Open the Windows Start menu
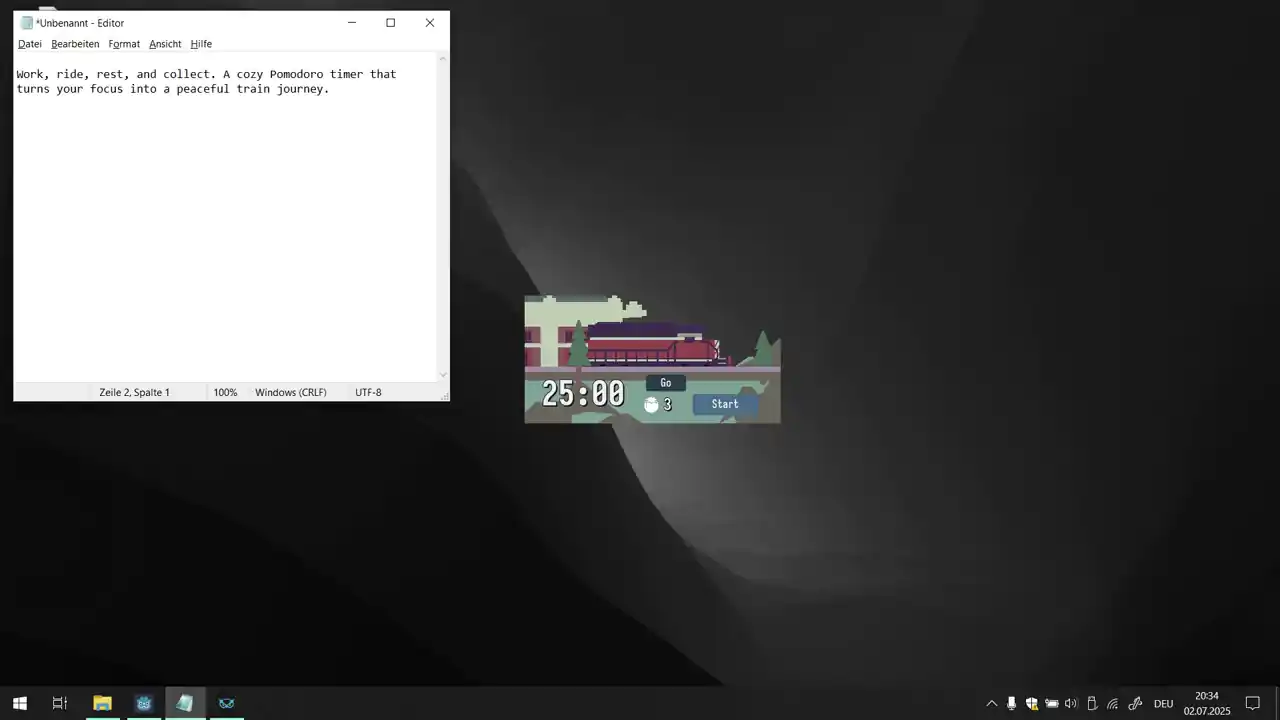Screen dimensions: 1280x720 coord(19,703)
